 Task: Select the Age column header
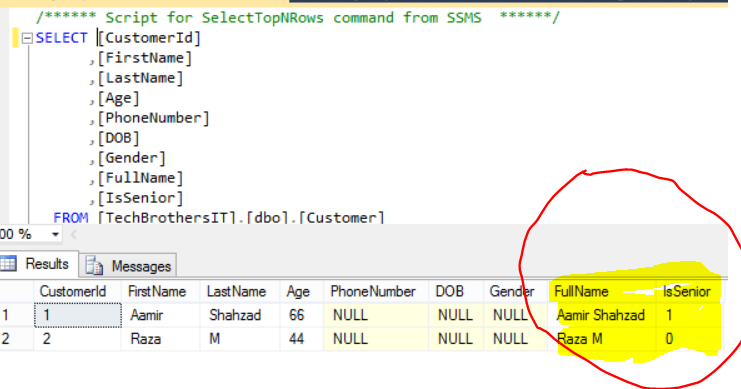pyautogui.click(x=302, y=291)
